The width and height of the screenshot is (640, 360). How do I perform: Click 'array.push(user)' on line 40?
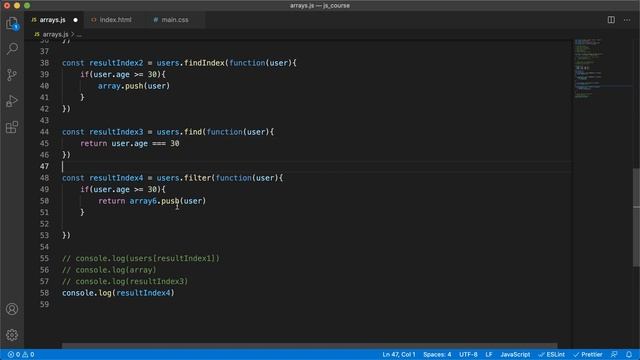134,86
